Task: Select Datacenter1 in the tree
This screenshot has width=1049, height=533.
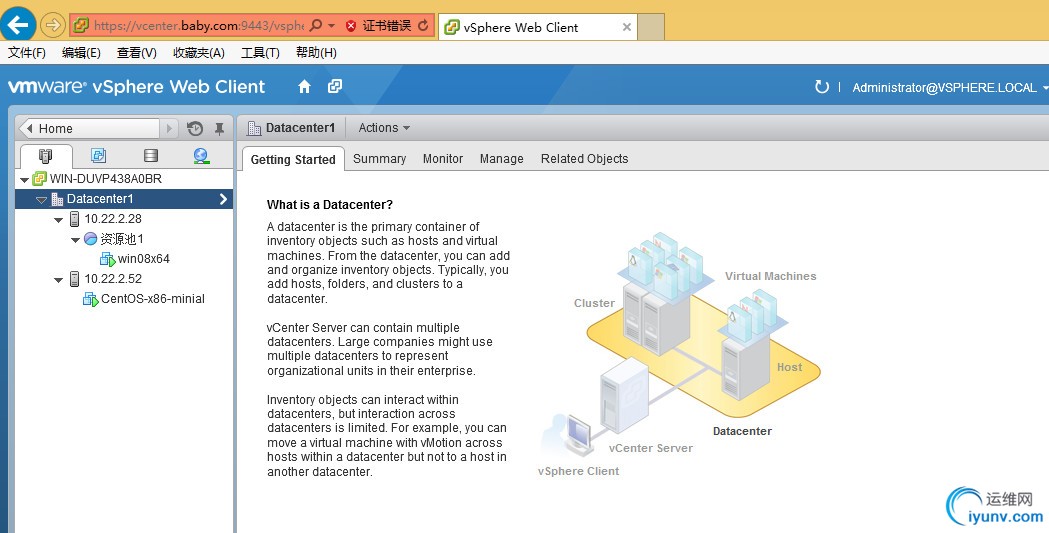Action: pos(100,199)
